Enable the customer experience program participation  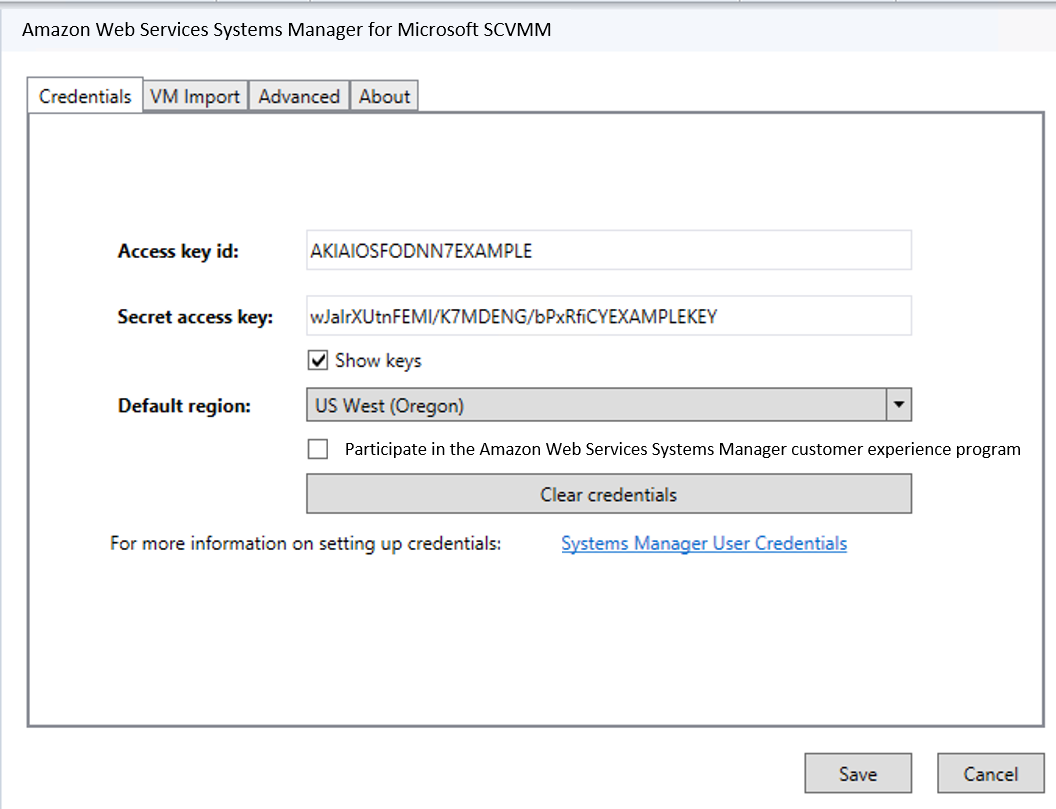pyautogui.click(x=317, y=448)
